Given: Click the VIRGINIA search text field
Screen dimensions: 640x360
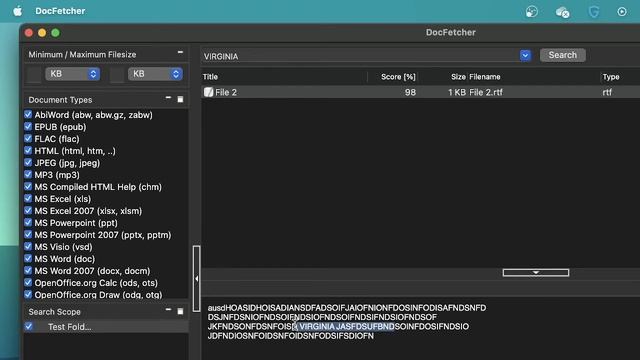Looking at the screenshot, I should coord(361,56).
